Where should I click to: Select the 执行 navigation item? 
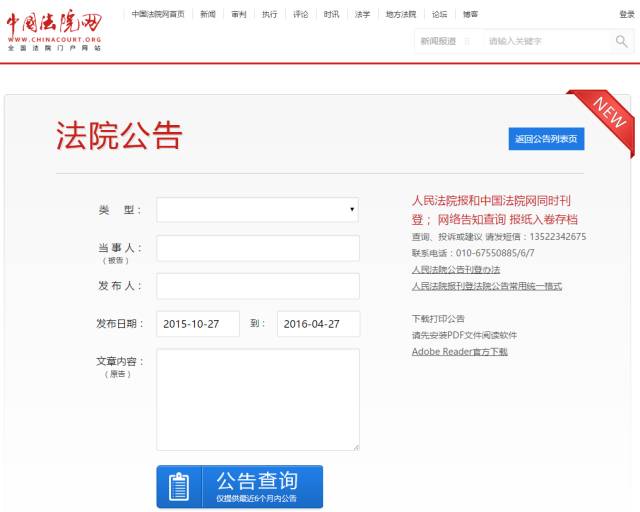tap(269, 14)
